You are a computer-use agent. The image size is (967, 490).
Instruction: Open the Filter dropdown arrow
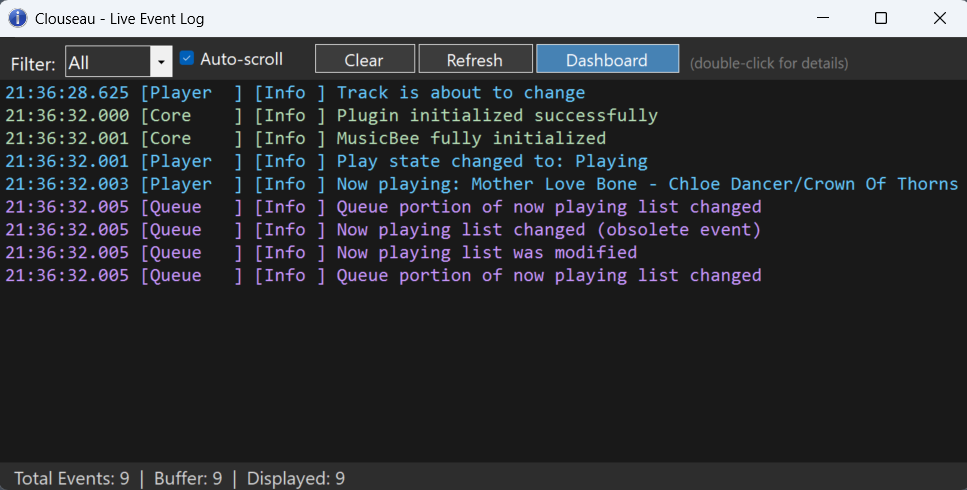coord(161,63)
